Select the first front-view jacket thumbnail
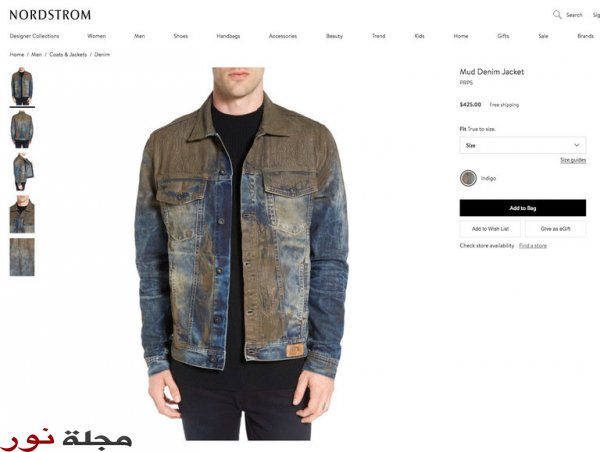 [22, 86]
